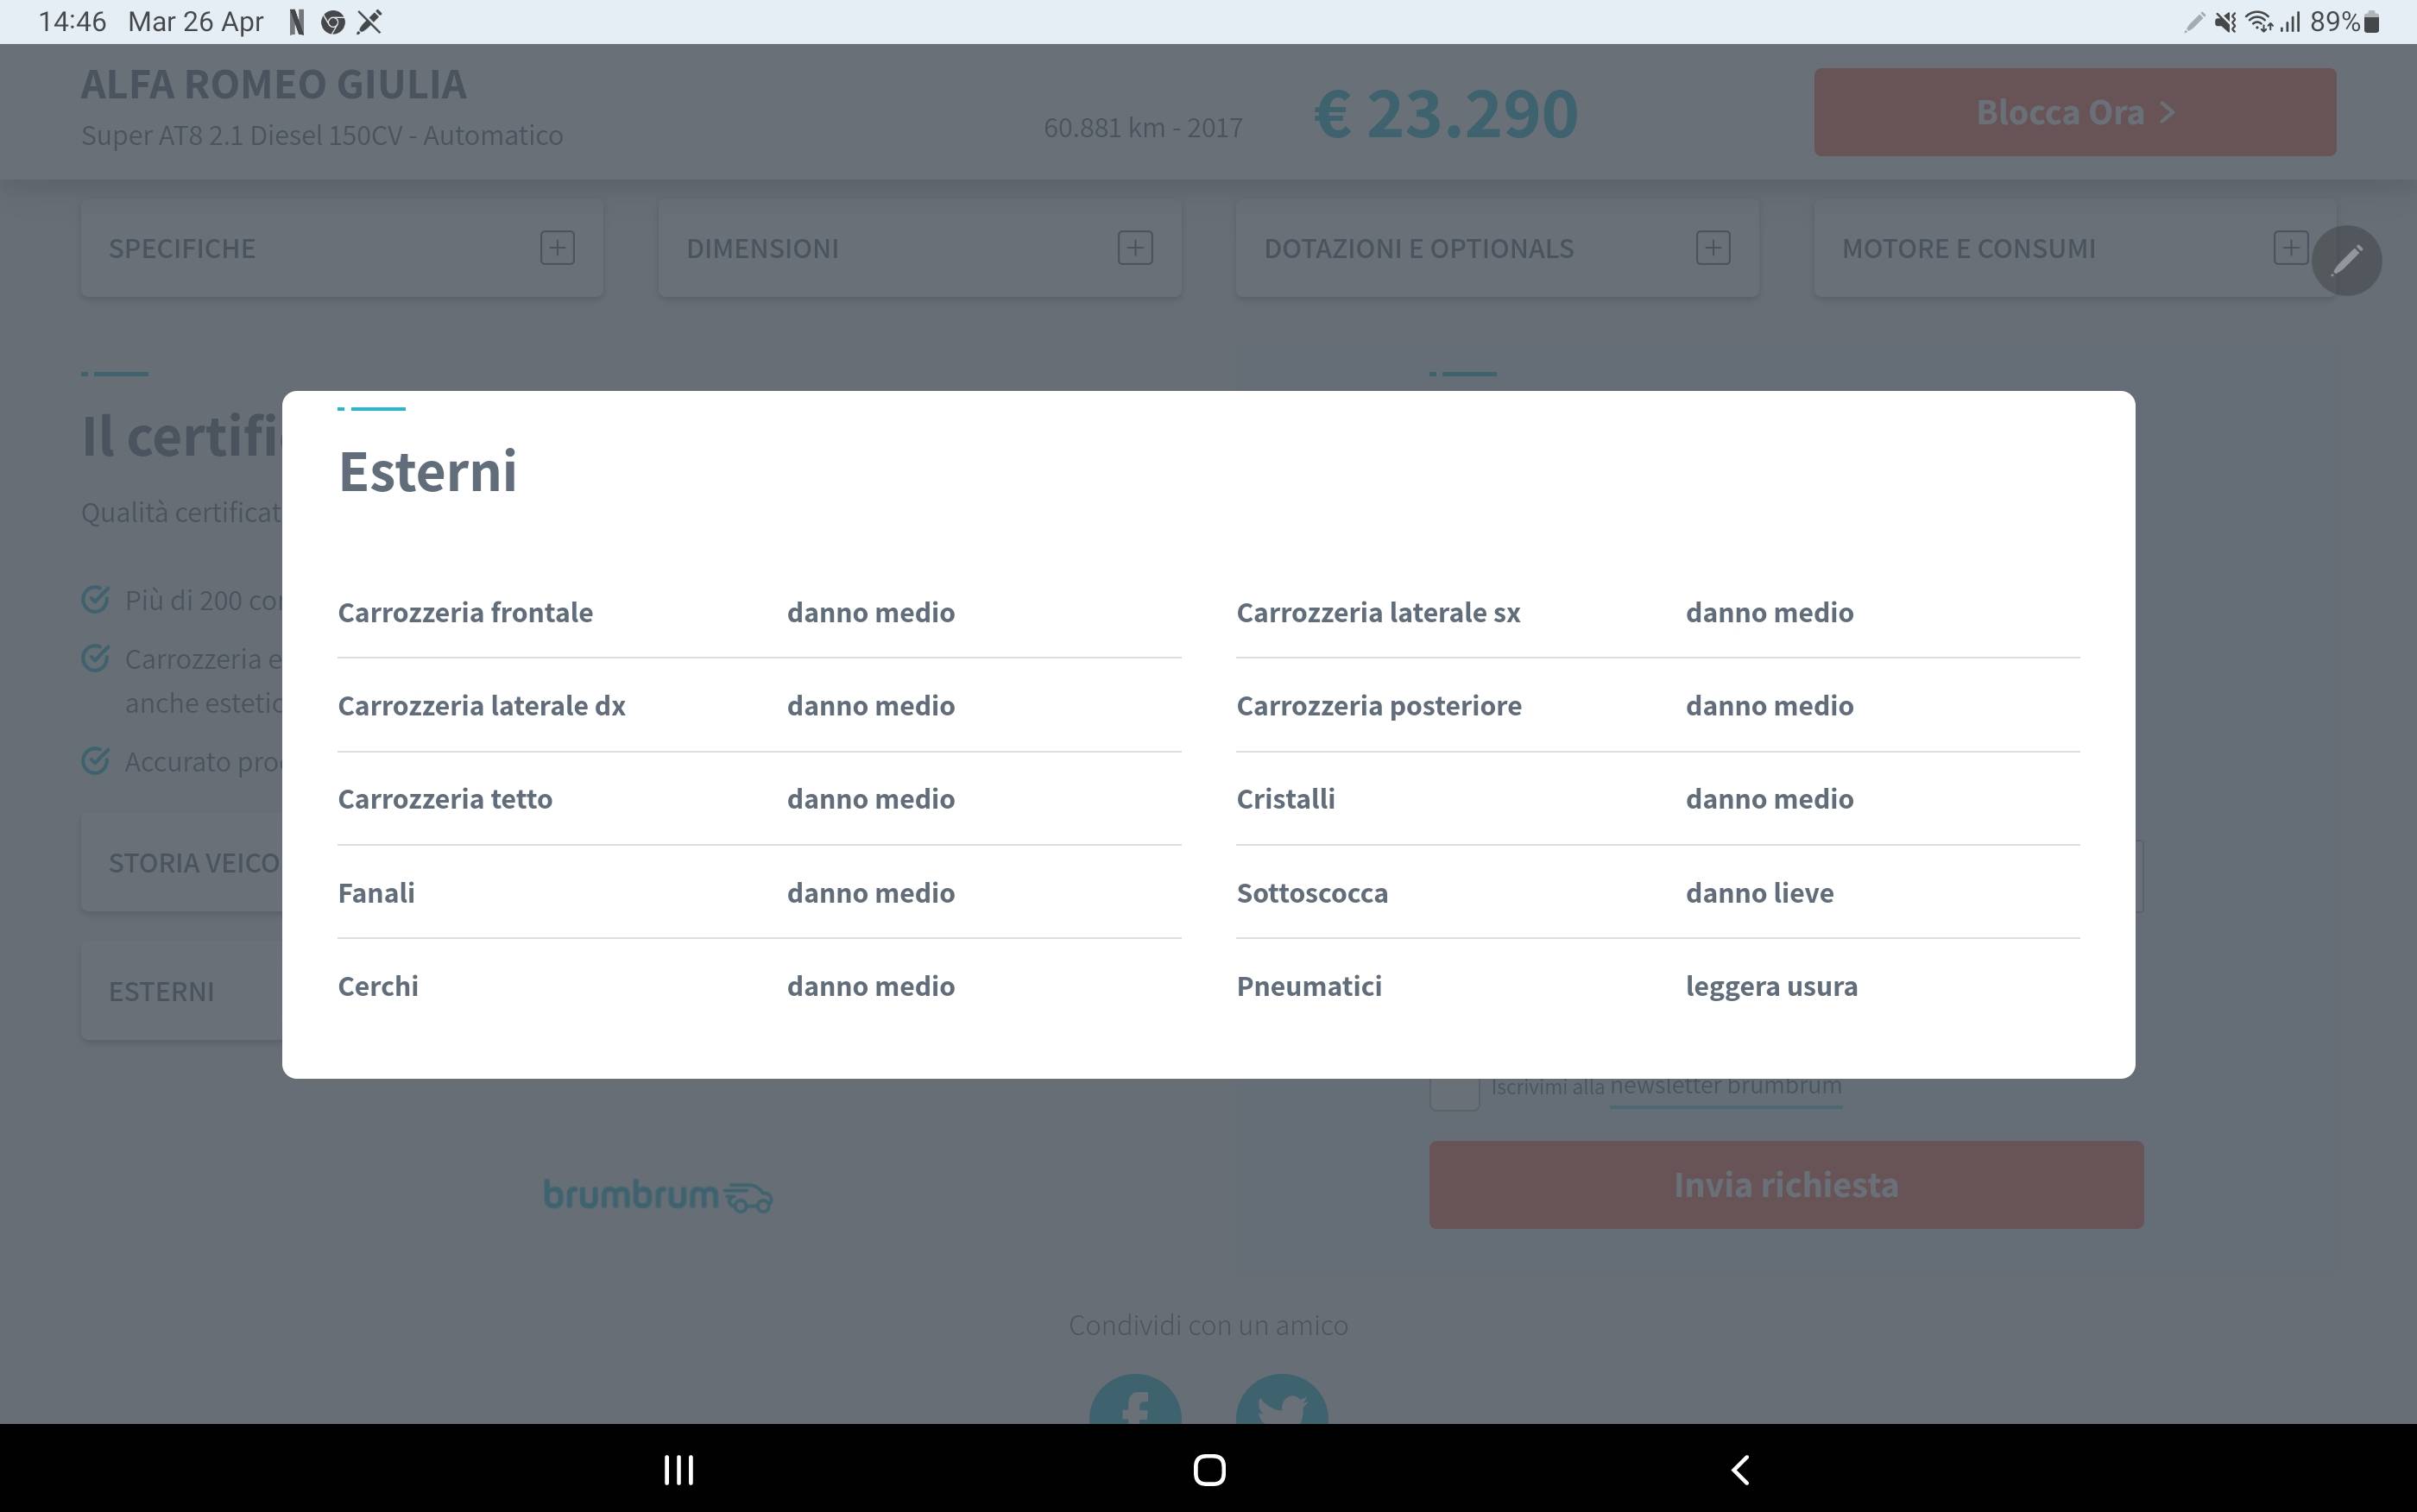The image size is (2417, 1512).
Task: Tap the floating pencil edit icon
Action: coord(2346,261)
